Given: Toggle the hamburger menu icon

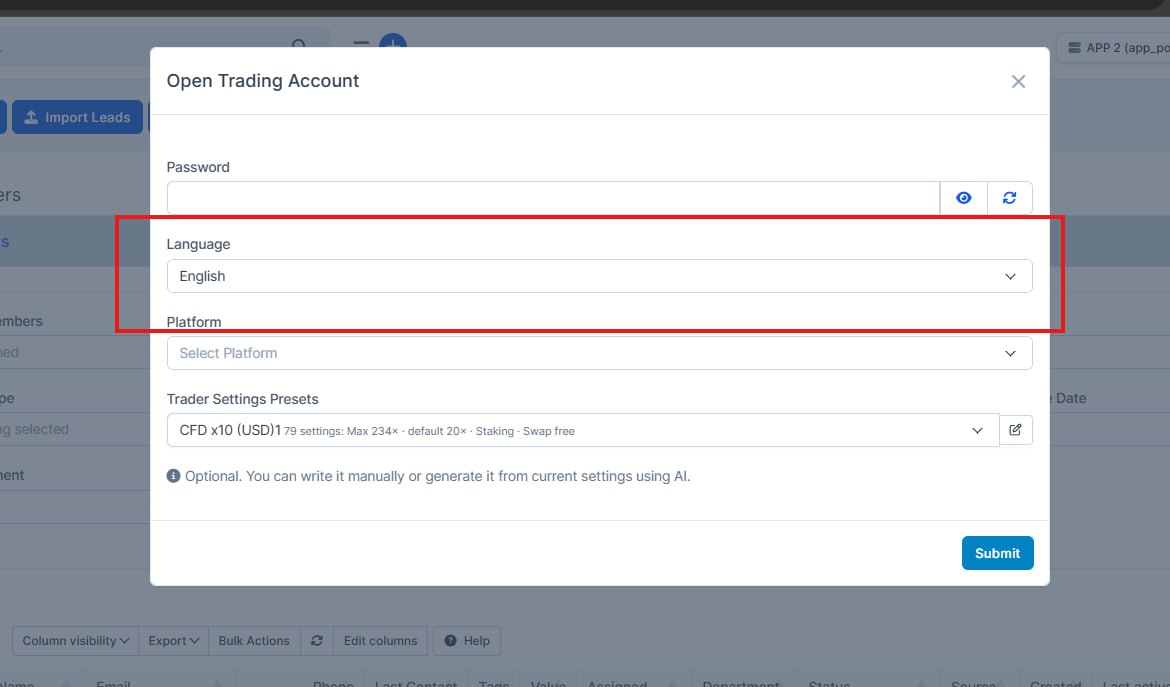Looking at the screenshot, I should tap(362, 45).
